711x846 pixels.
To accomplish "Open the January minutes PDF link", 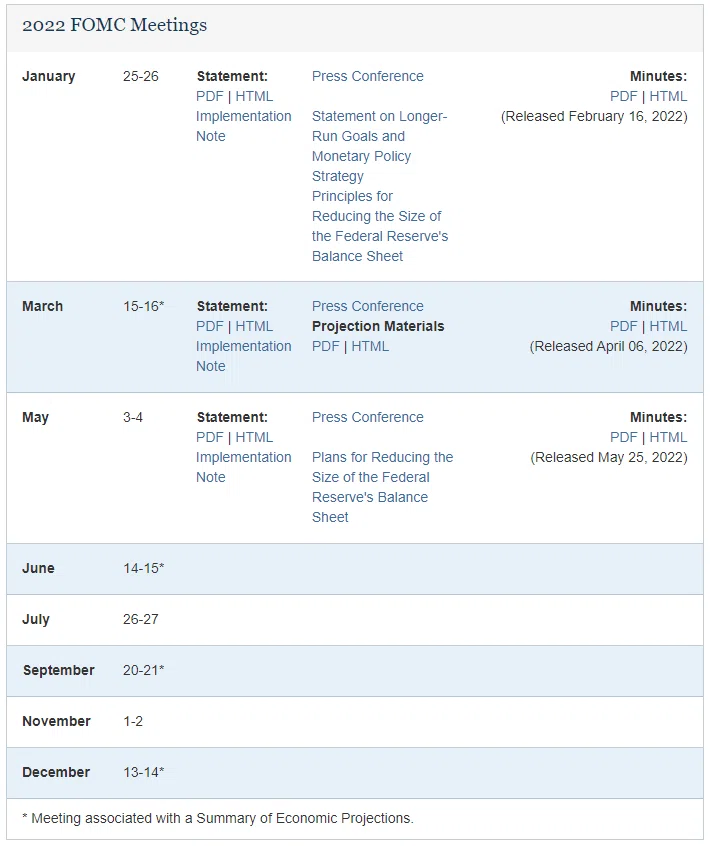I will (624, 97).
